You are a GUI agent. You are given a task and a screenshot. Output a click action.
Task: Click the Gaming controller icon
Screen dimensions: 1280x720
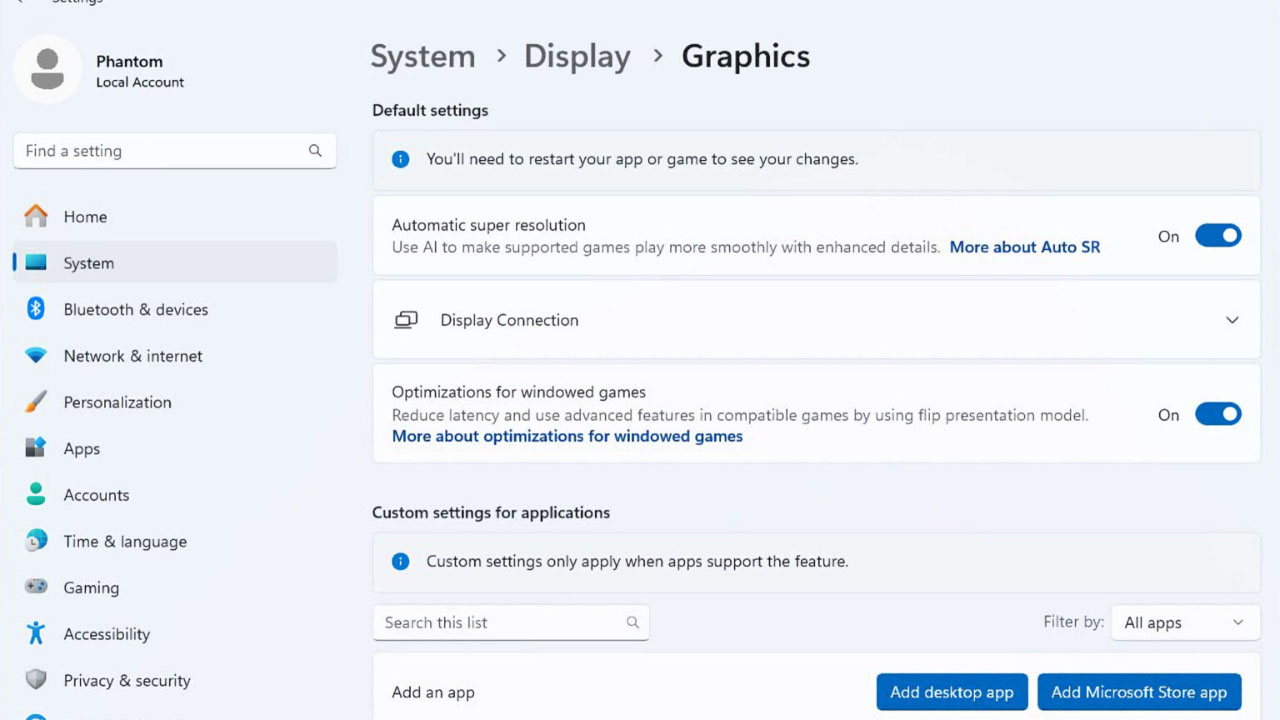(x=36, y=587)
